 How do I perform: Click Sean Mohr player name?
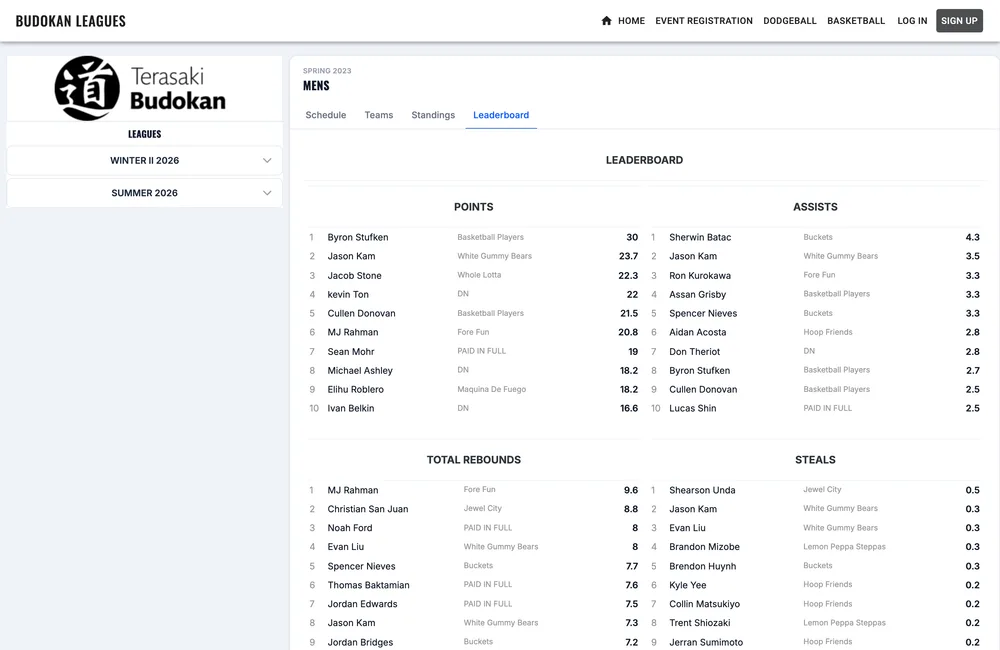[351, 351]
